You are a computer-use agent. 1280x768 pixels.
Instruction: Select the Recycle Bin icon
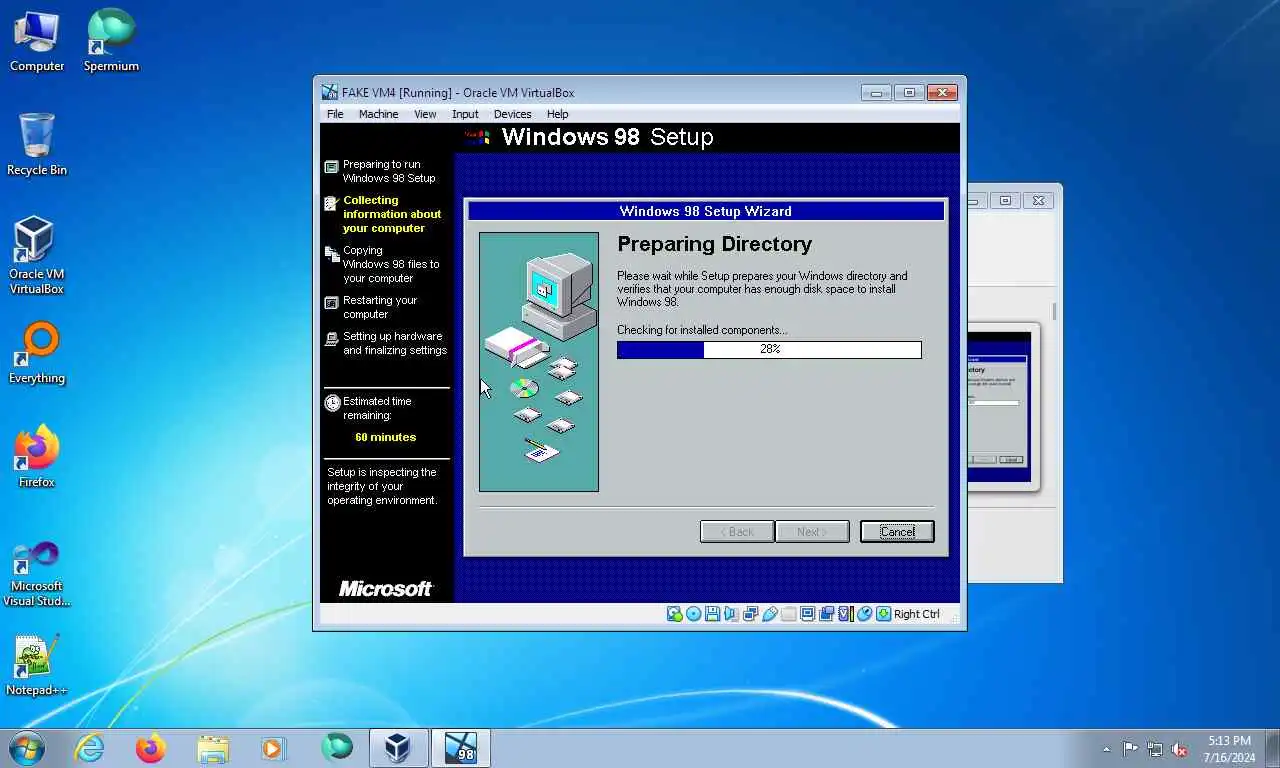[x=37, y=145]
